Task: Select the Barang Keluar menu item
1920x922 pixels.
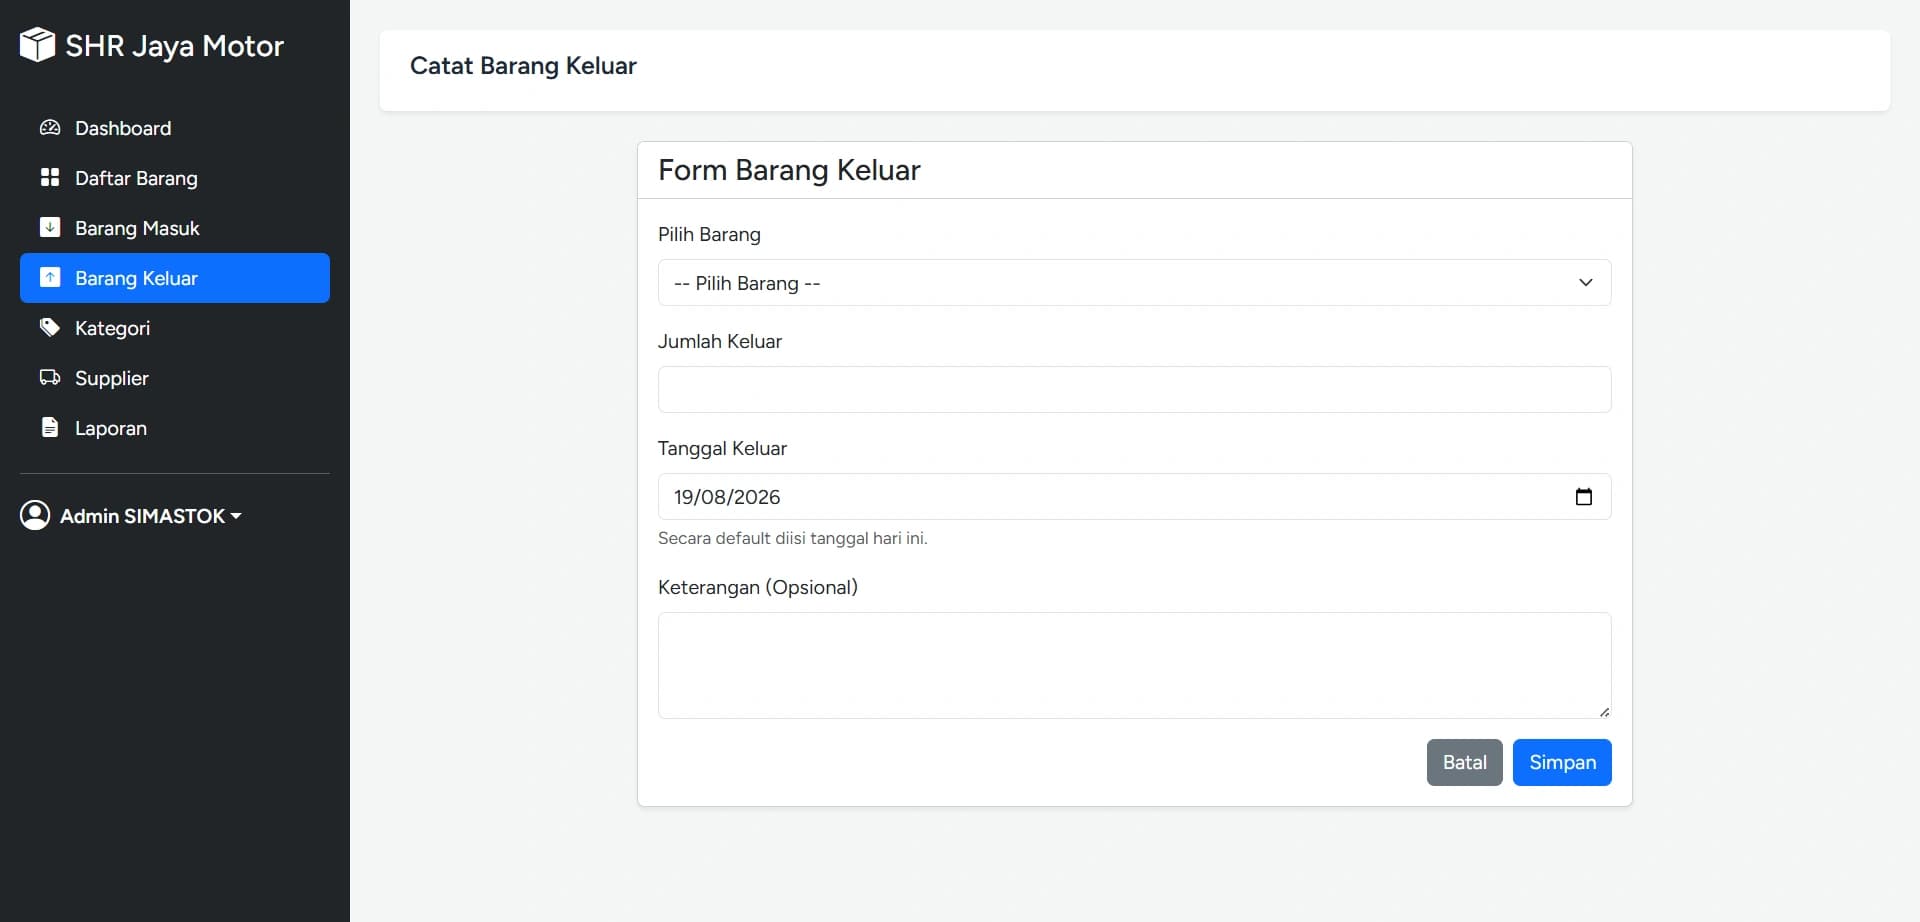Action: click(x=175, y=278)
